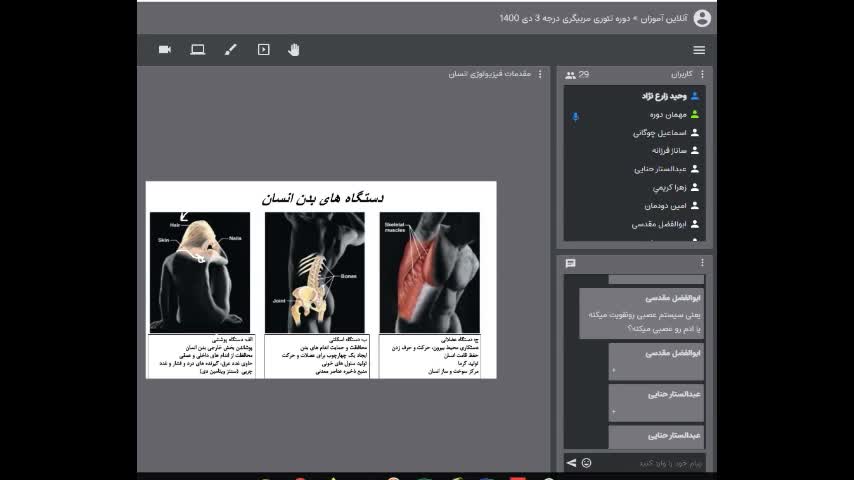Click the 29 participants count icon
854x480 pixels.
pyautogui.click(x=570, y=75)
